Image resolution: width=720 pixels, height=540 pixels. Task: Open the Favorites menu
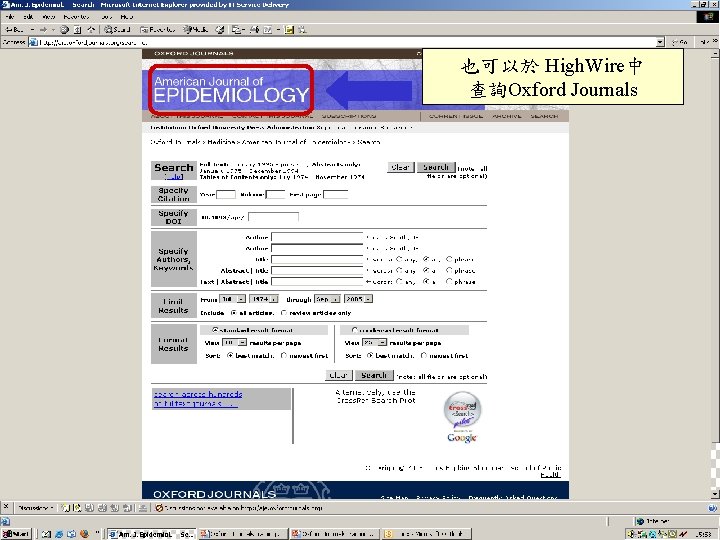77,17
